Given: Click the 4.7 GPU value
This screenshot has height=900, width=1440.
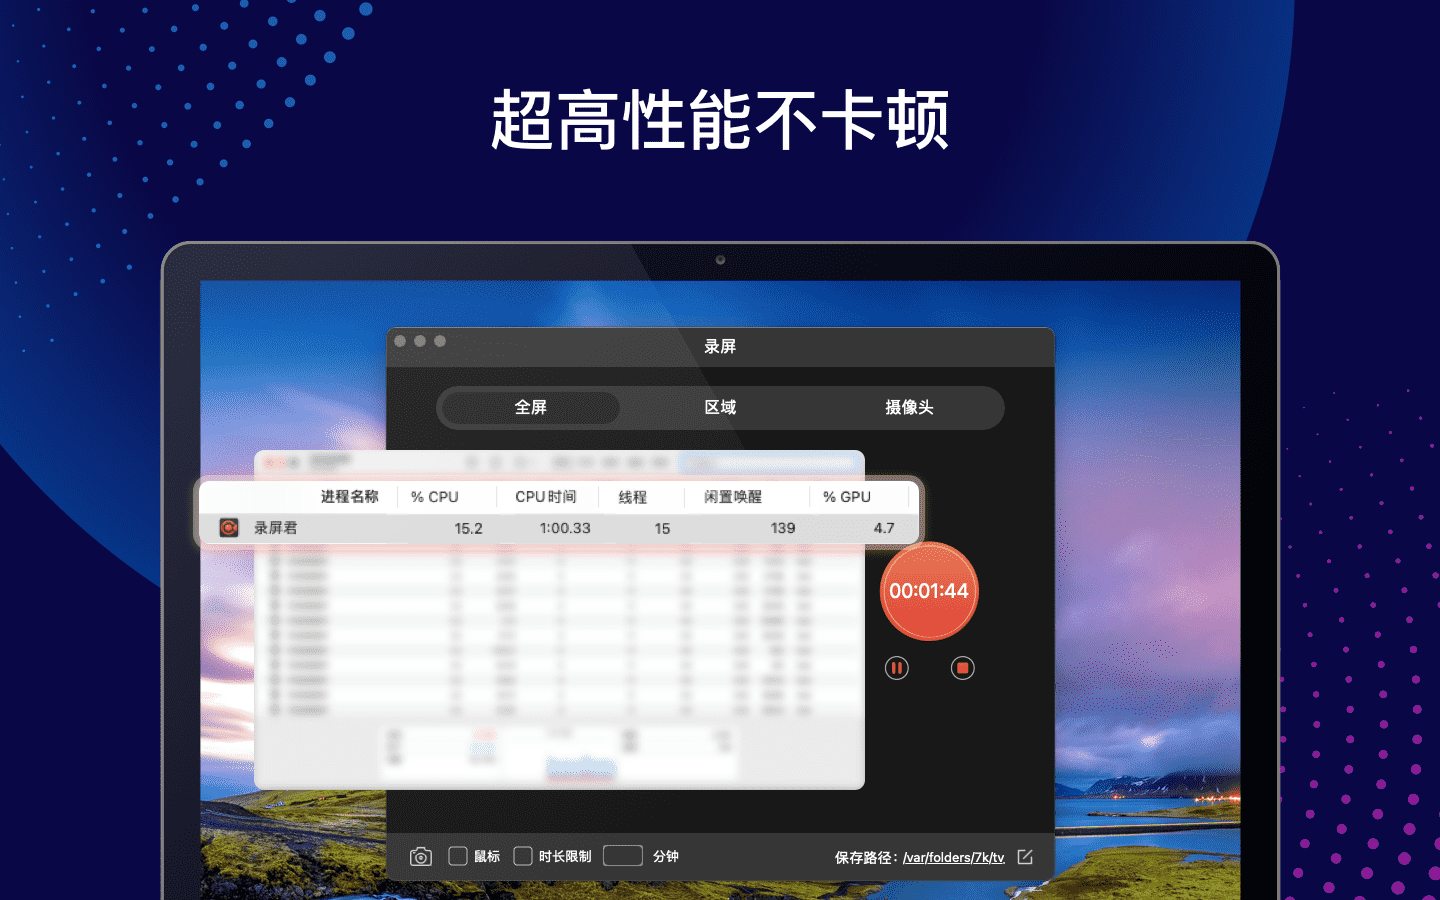Looking at the screenshot, I should tap(884, 528).
